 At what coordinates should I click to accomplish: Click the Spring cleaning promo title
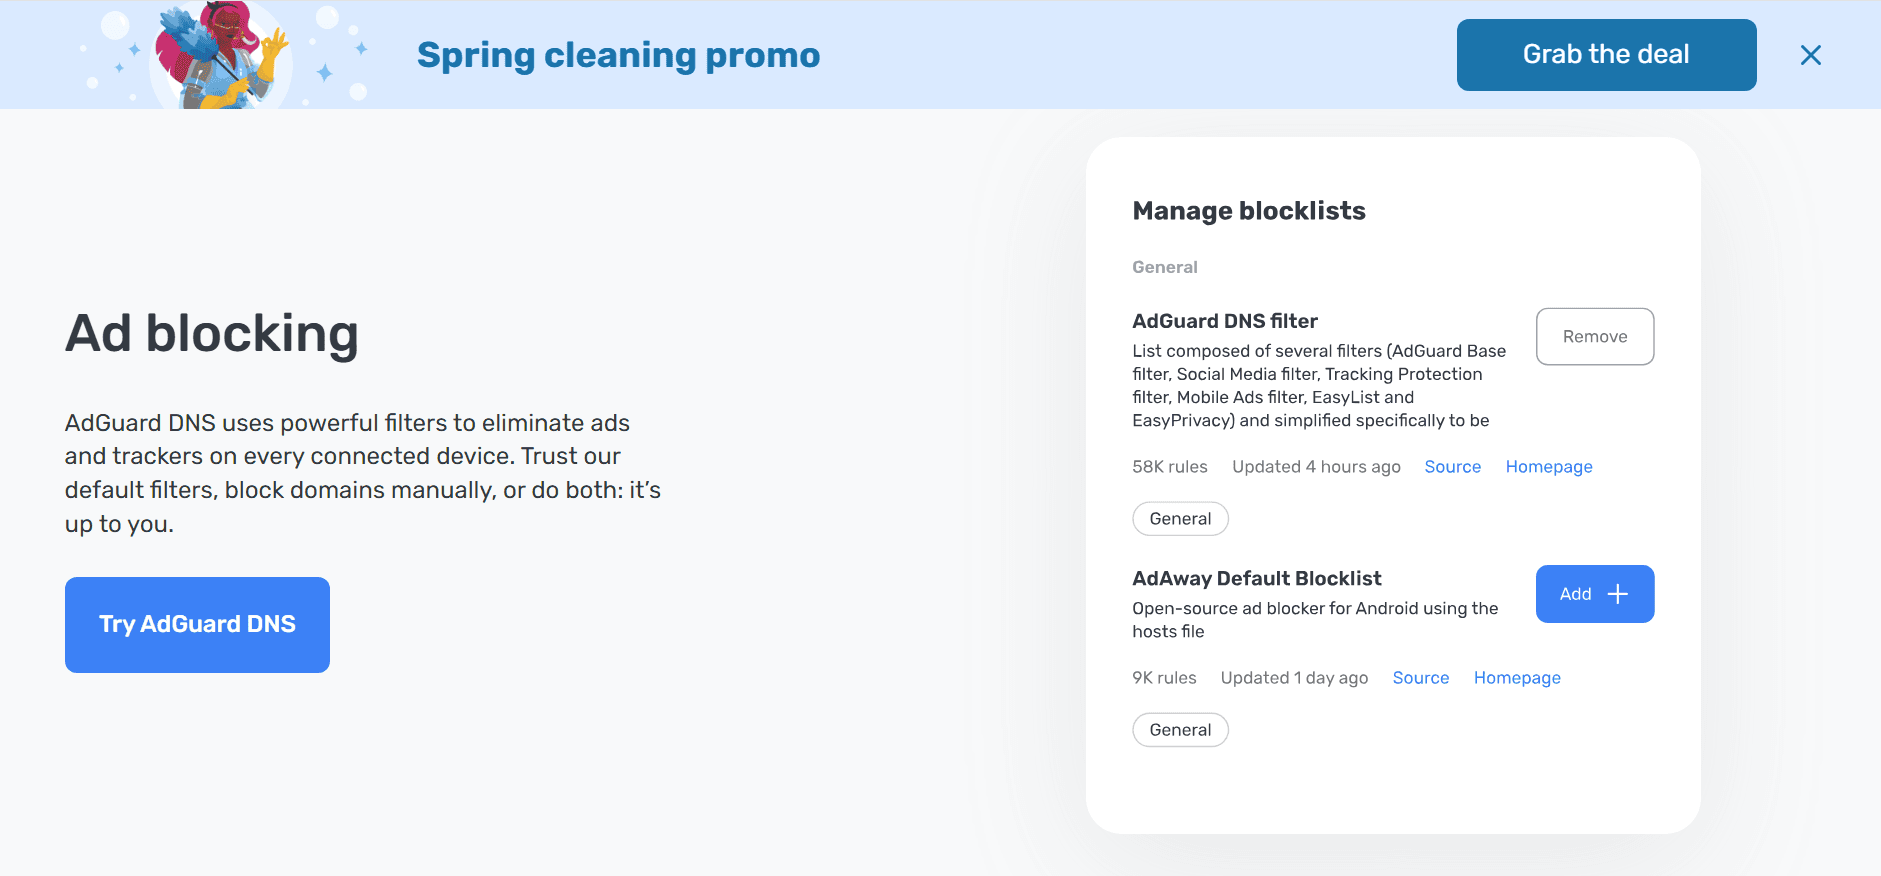(618, 55)
